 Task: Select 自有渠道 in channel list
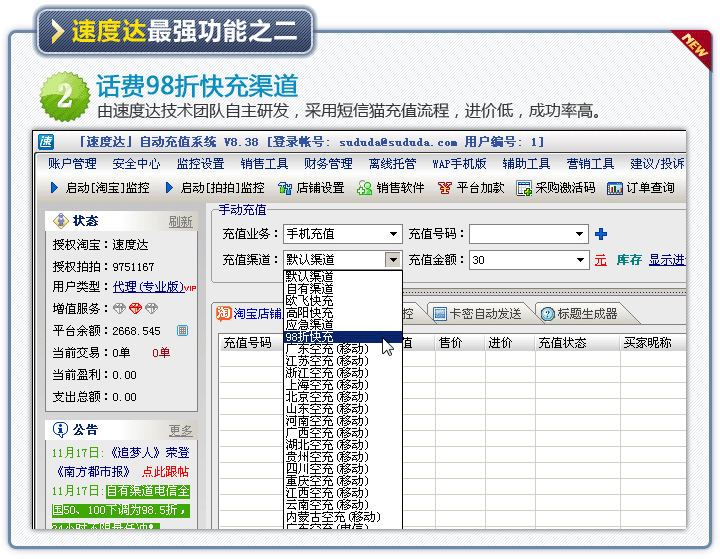(x=343, y=289)
